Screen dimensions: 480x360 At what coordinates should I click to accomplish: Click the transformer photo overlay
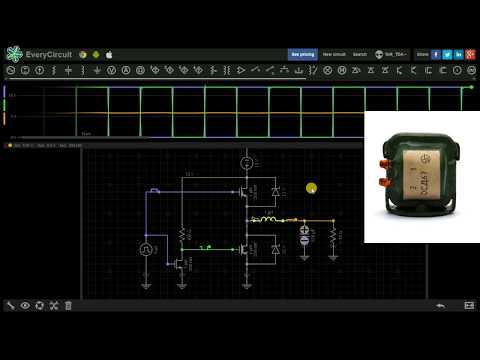[422, 177]
